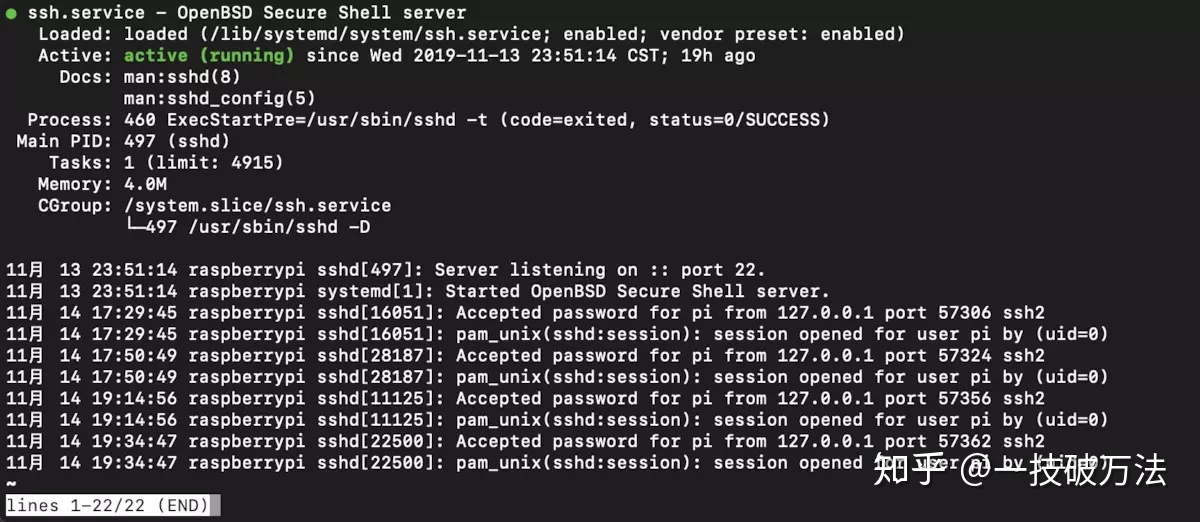
Task: Click the Main PID 497 (sshd) line
Action: point(123,141)
